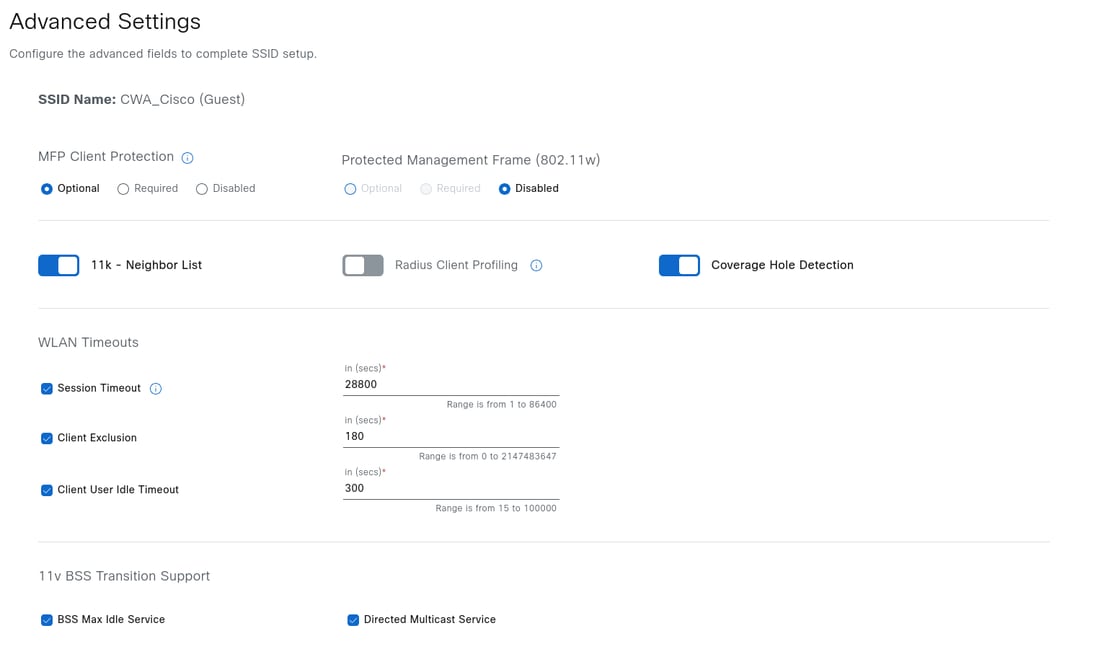
Task: Enable the Radius Client Profiling switch
Action: (363, 265)
